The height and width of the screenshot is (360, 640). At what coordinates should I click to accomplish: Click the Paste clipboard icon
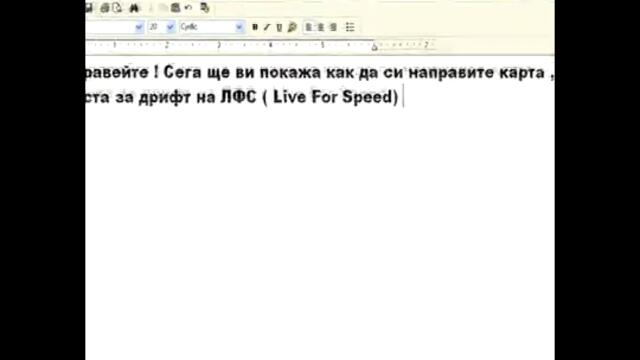click(176, 8)
